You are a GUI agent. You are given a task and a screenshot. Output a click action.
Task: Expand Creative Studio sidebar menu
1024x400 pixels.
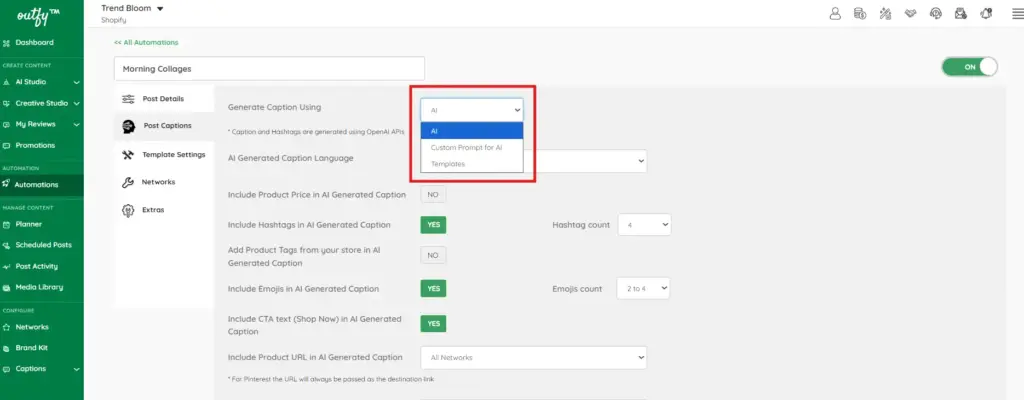(76, 103)
